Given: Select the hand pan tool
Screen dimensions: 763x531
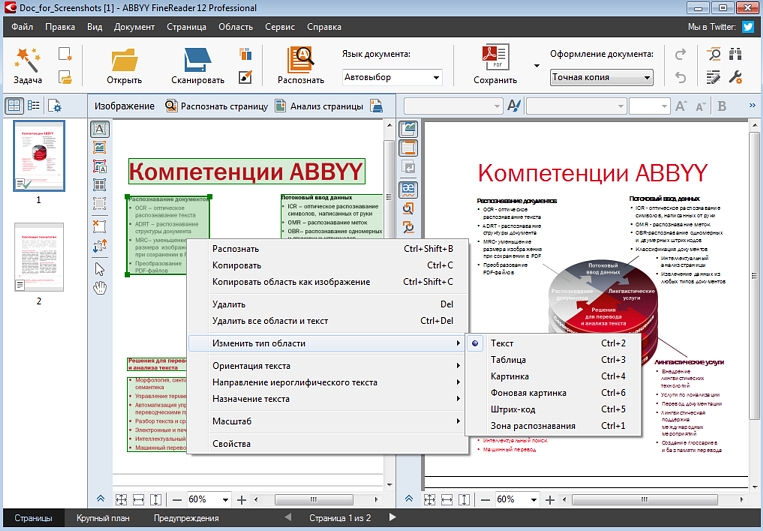Looking at the screenshot, I should click(100, 288).
